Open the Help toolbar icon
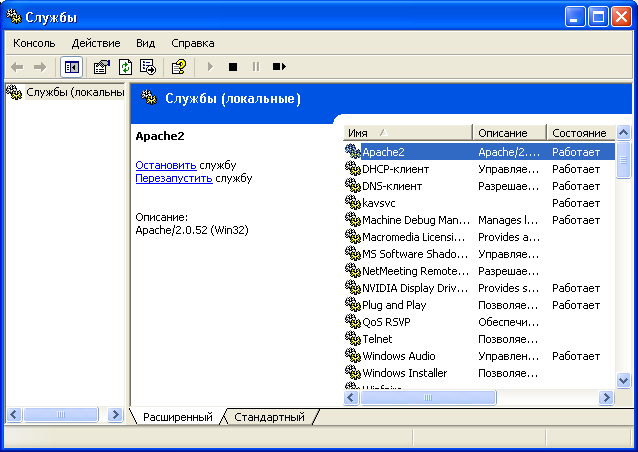This screenshot has width=638, height=452. coord(179,67)
